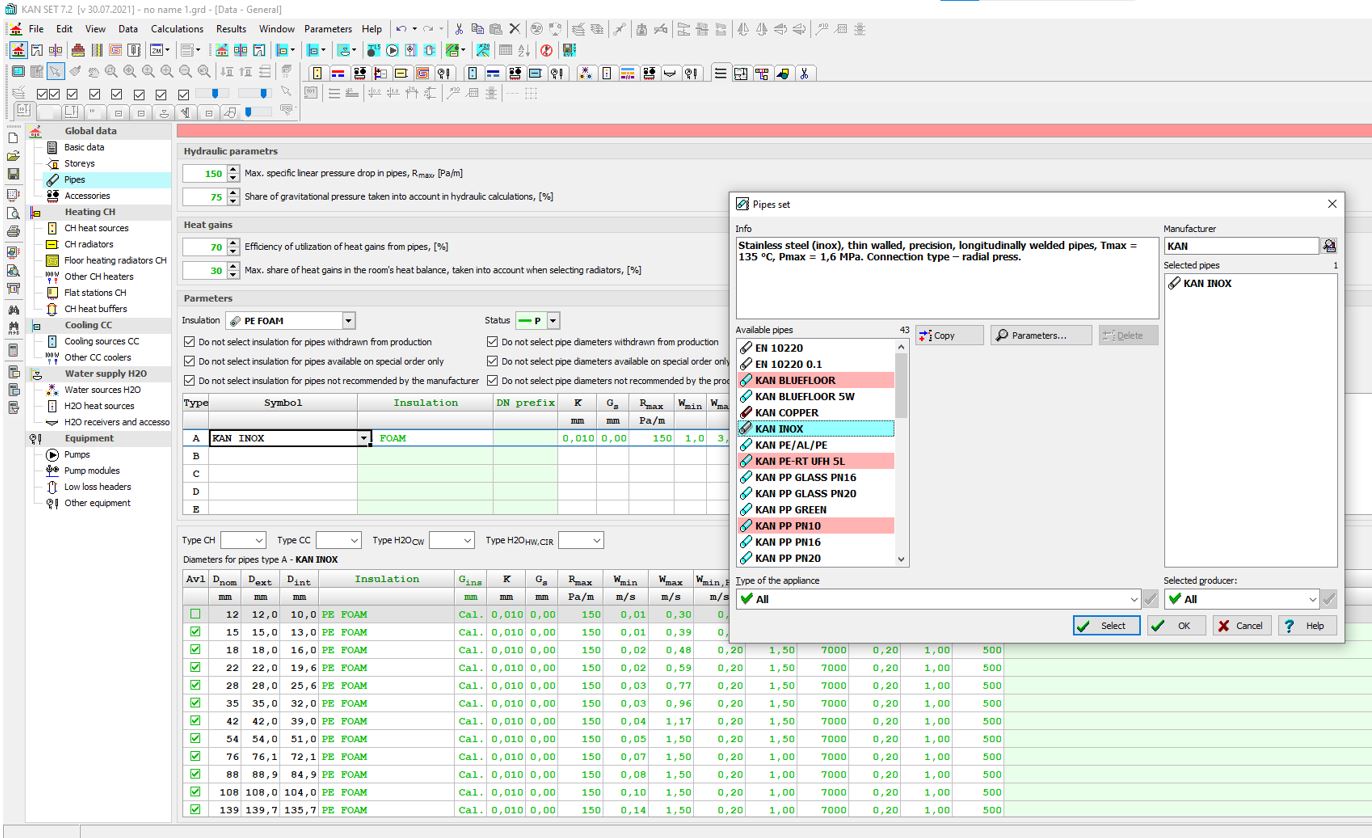Click the slider beside the tab-shaped toolbar buttons
Image resolution: width=1372 pixels, height=838 pixels.
(257, 111)
